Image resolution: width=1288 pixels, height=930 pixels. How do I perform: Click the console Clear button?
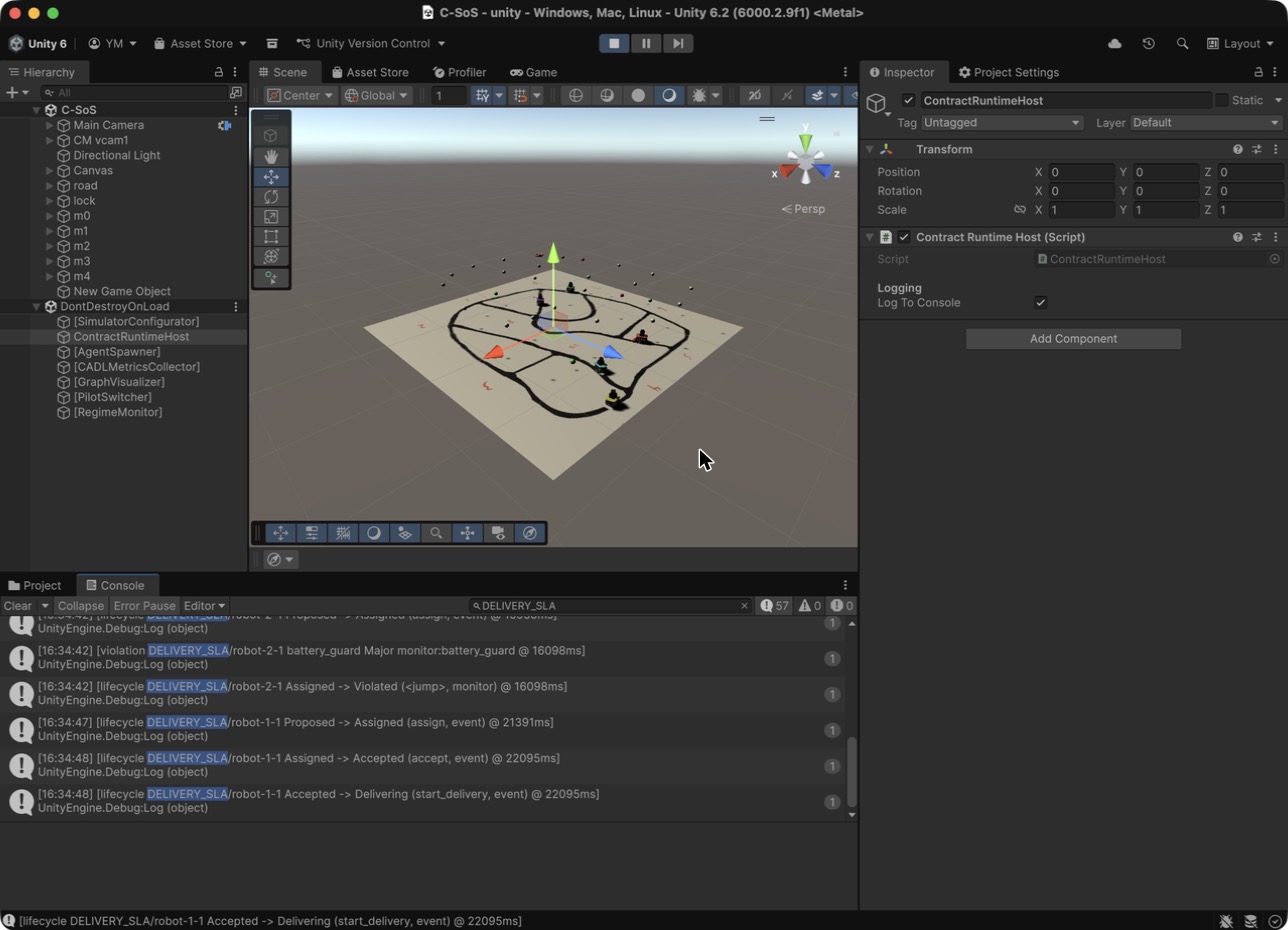pos(18,606)
